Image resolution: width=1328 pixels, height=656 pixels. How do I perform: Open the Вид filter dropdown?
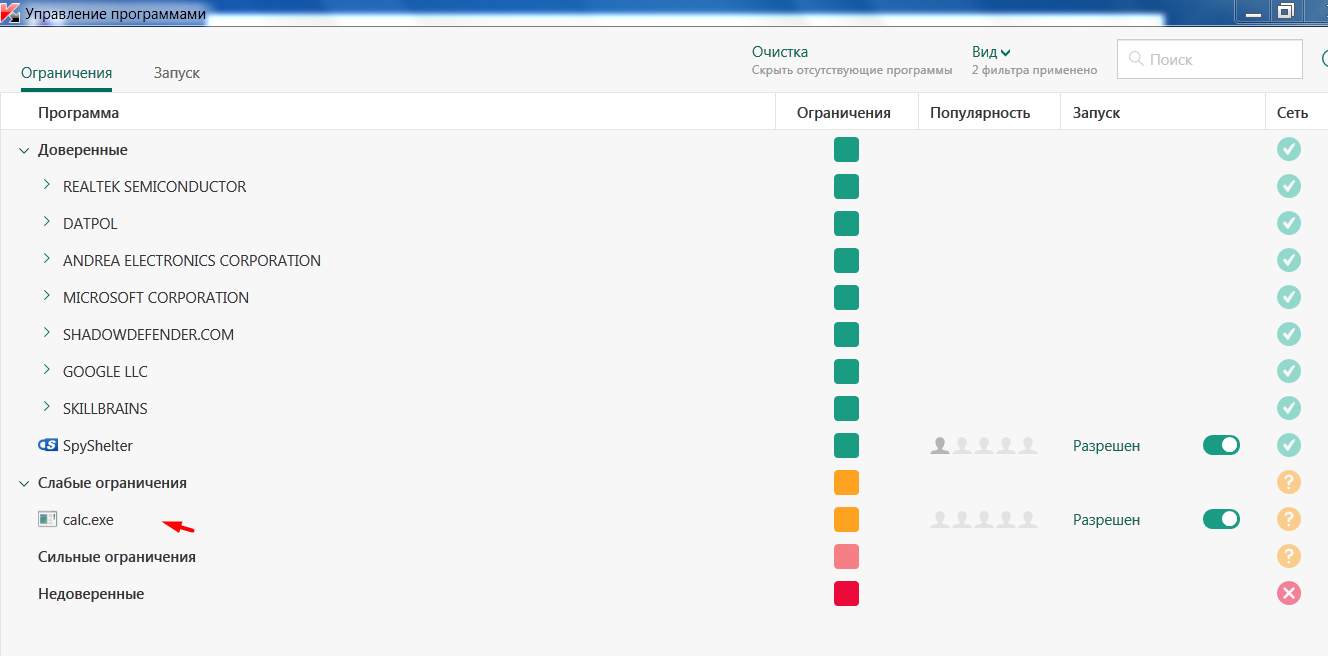click(991, 52)
